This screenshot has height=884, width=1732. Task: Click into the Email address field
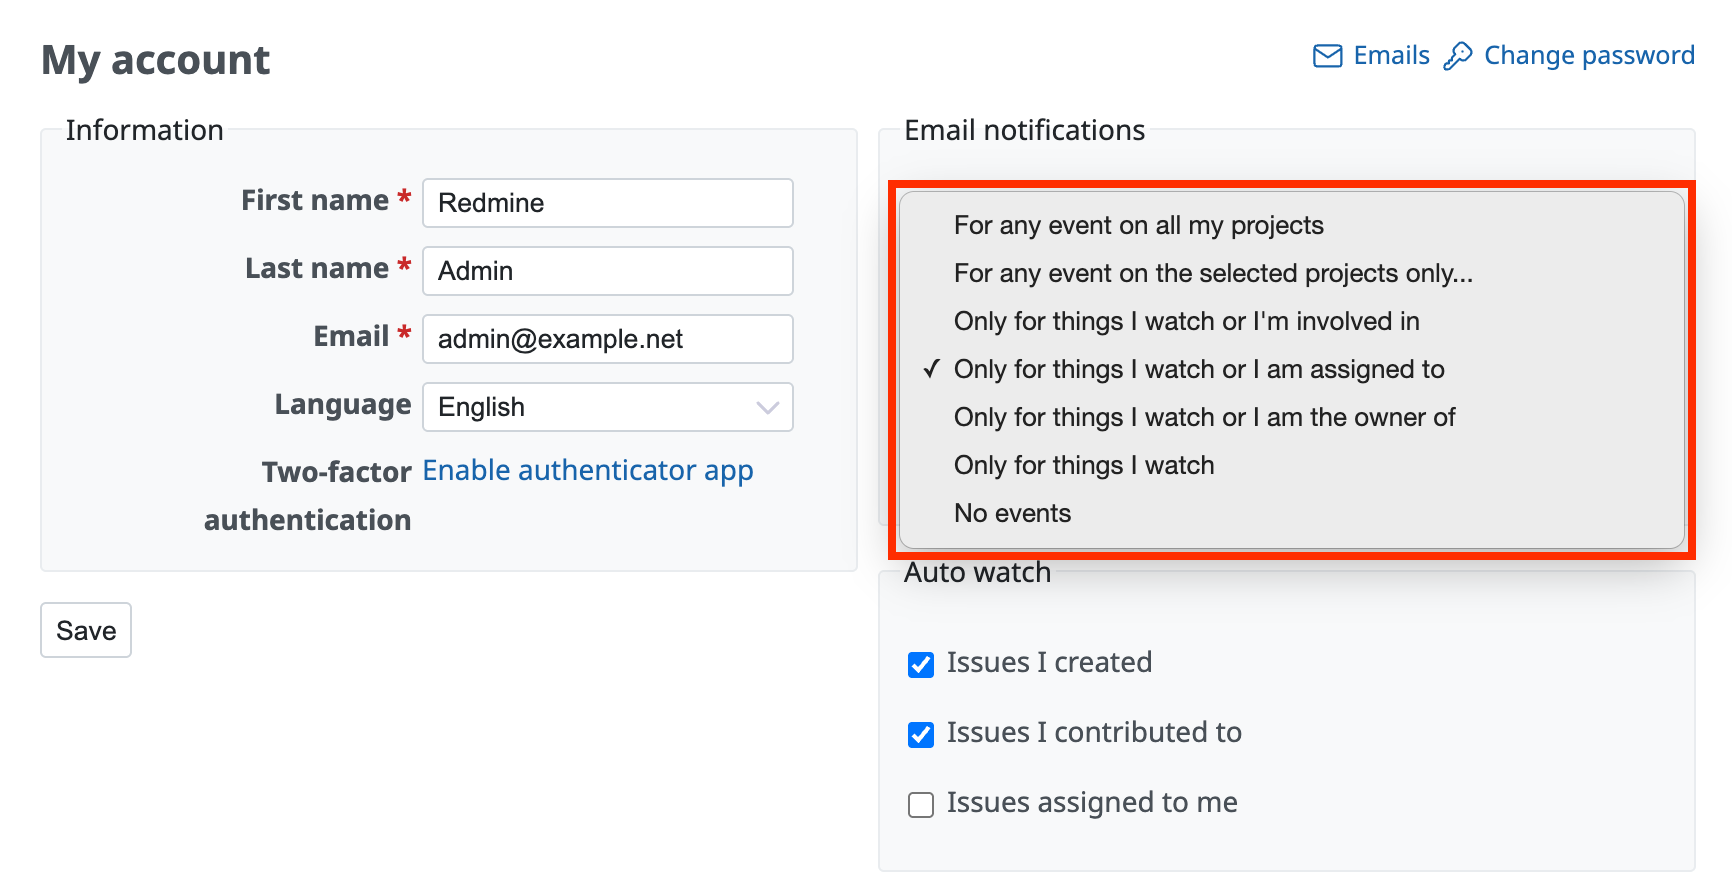[608, 339]
